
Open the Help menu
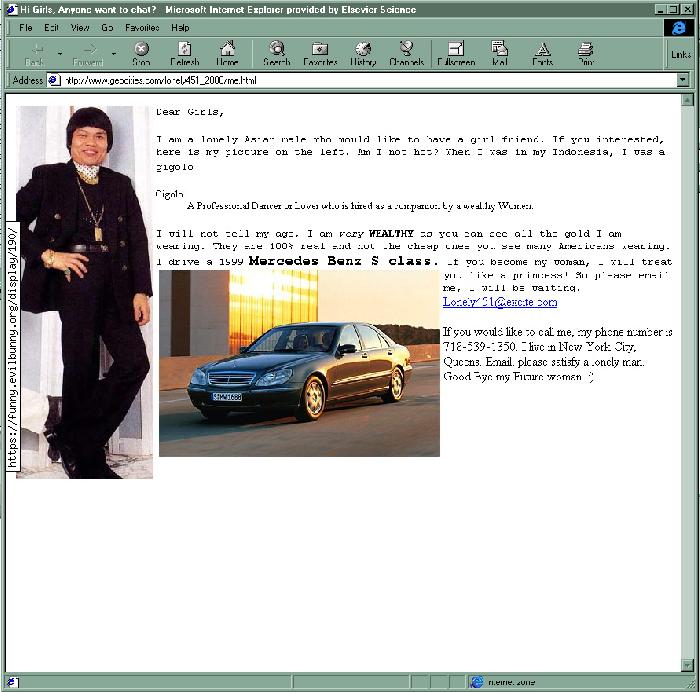click(x=180, y=28)
